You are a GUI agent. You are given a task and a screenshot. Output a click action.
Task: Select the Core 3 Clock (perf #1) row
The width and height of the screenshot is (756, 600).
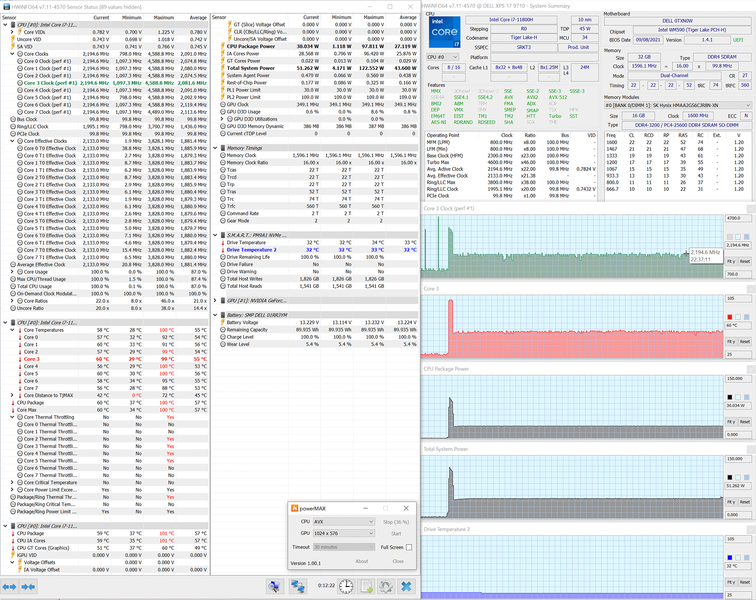[105, 83]
